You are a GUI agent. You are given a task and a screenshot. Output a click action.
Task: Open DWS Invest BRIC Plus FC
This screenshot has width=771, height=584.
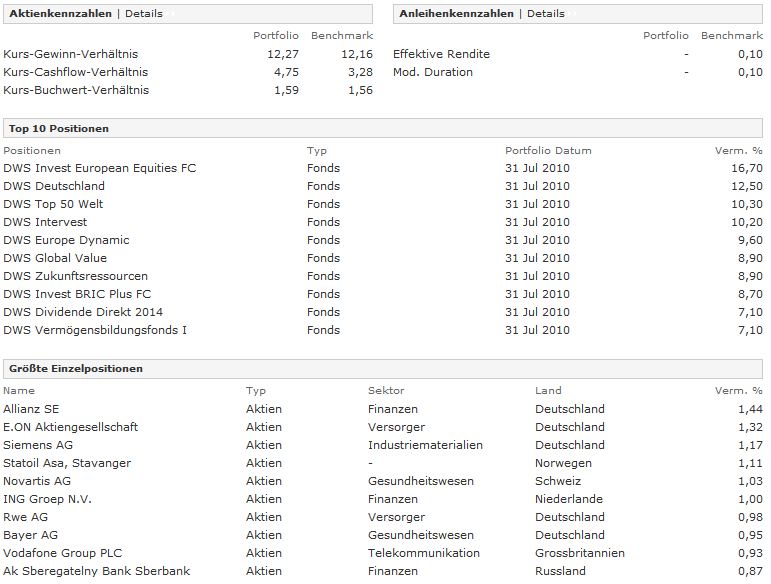tap(77, 294)
